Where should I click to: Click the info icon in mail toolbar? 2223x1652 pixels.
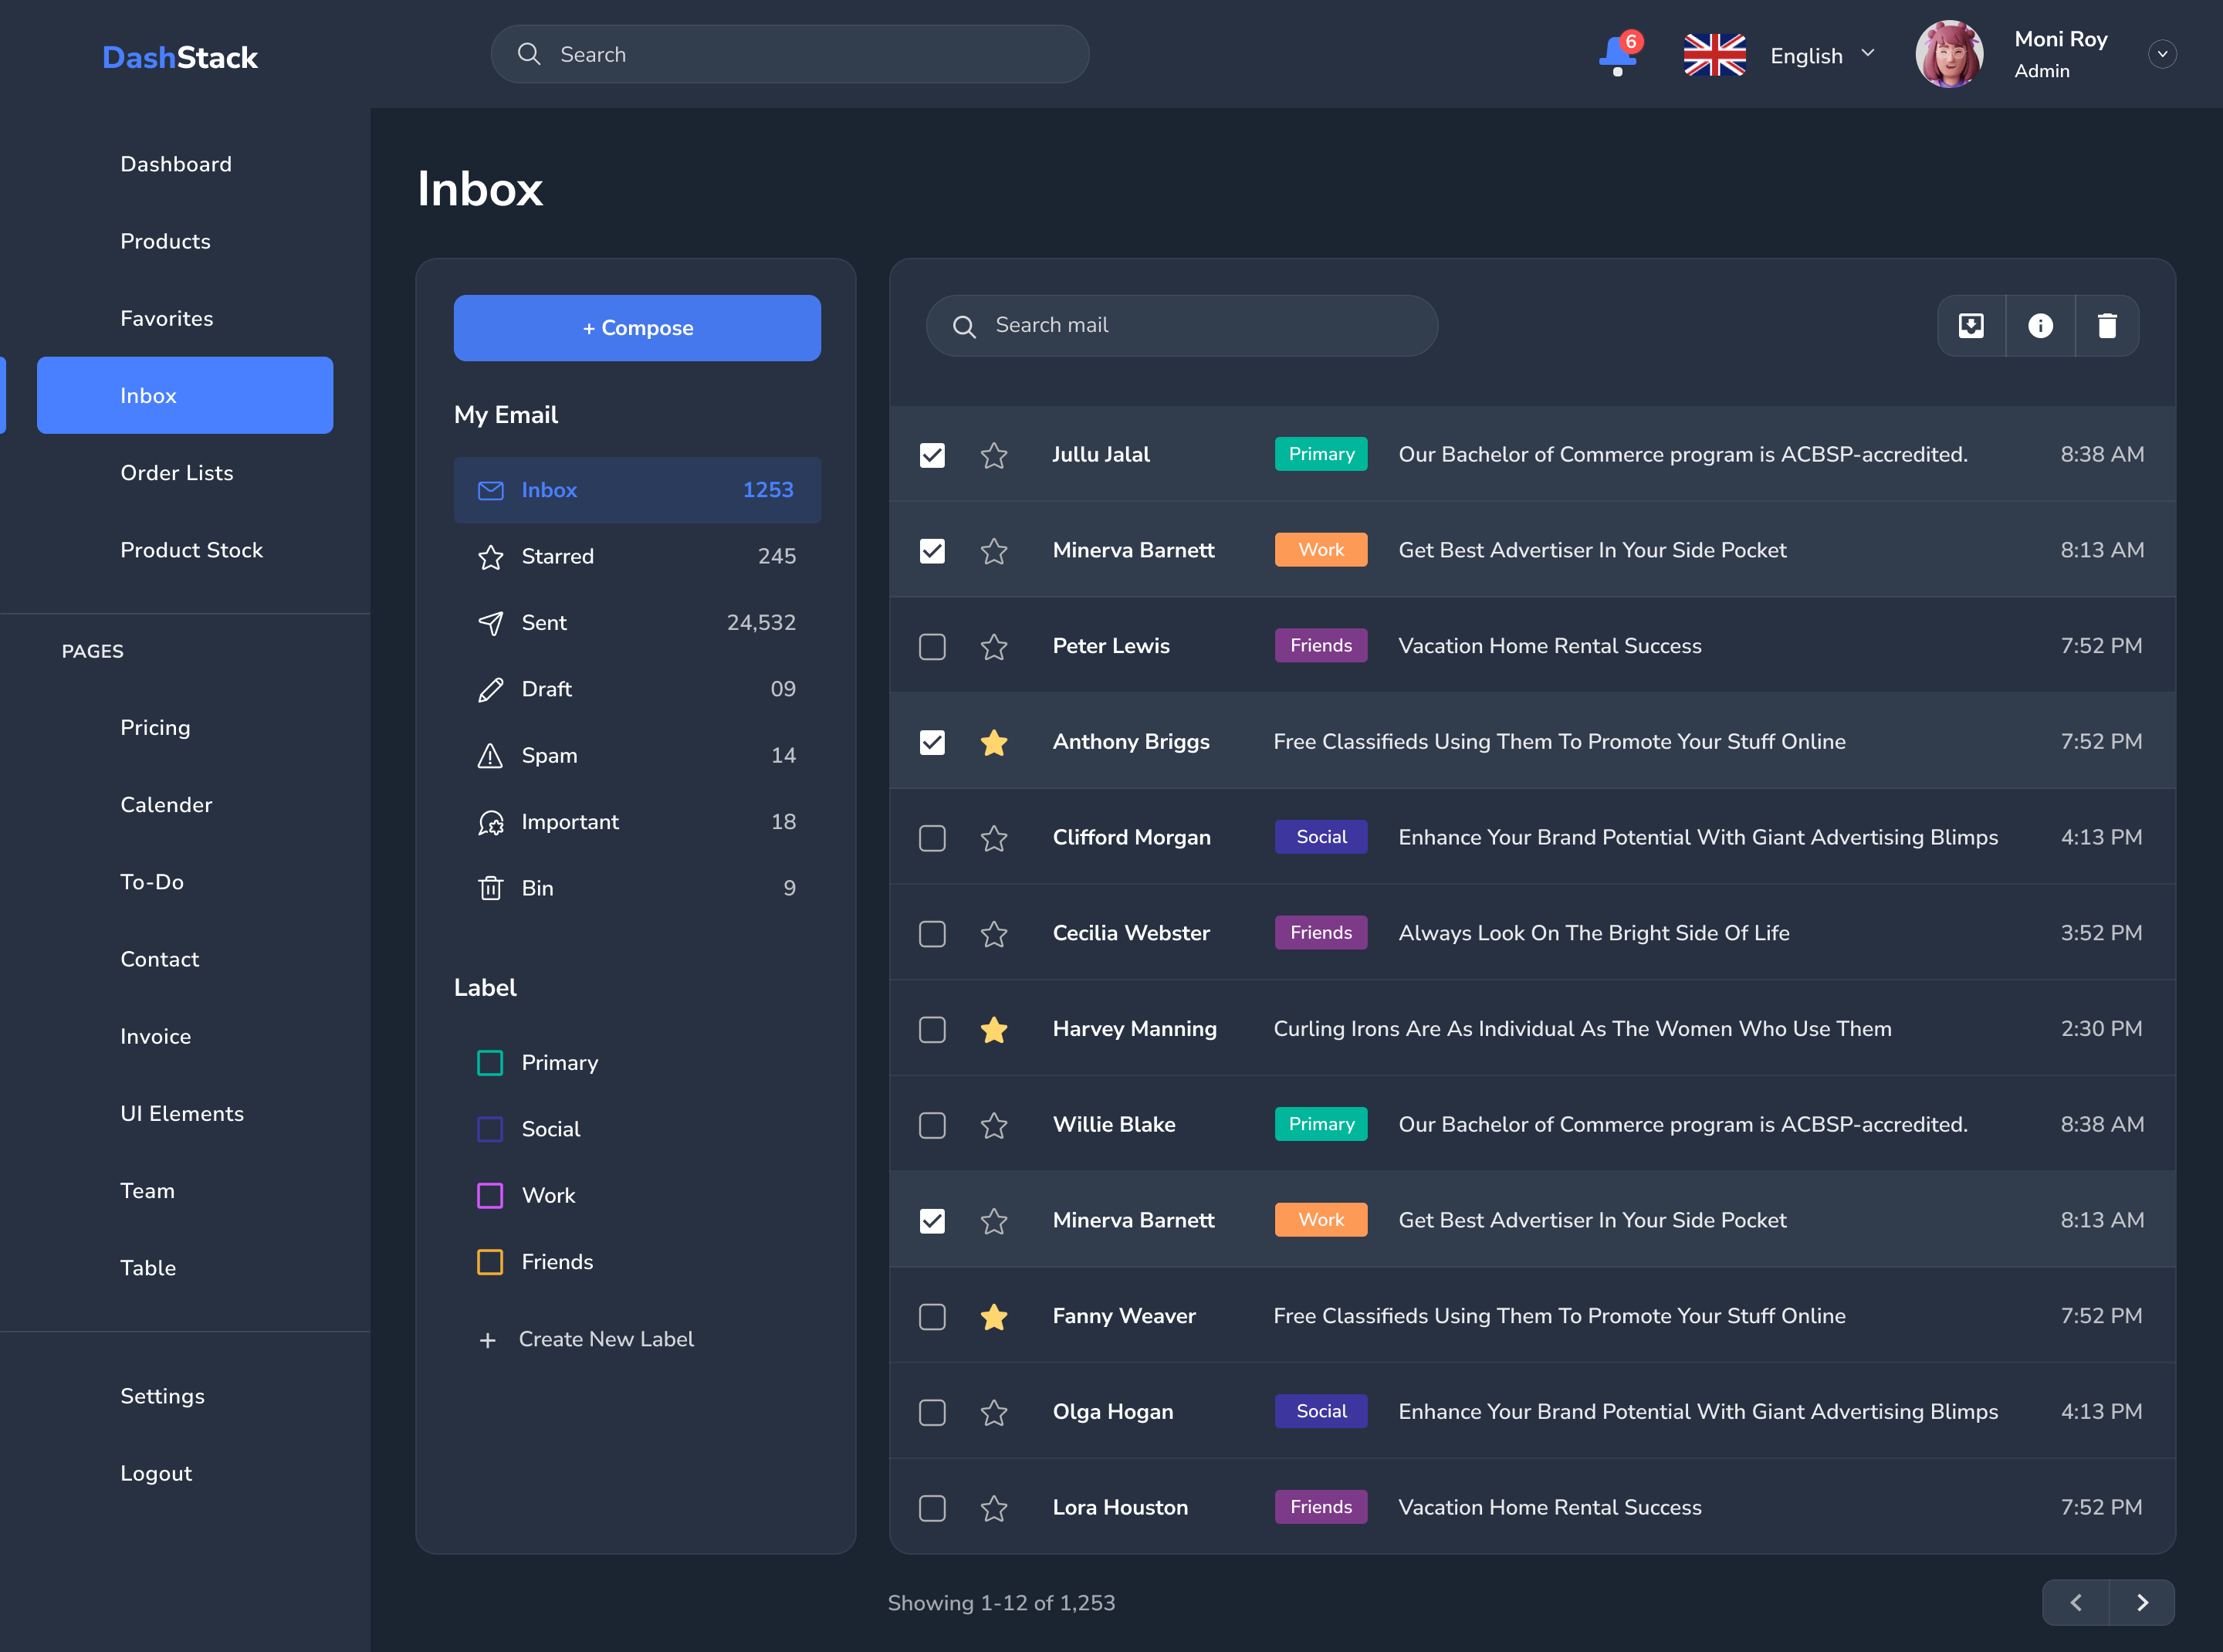point(2040,326)
